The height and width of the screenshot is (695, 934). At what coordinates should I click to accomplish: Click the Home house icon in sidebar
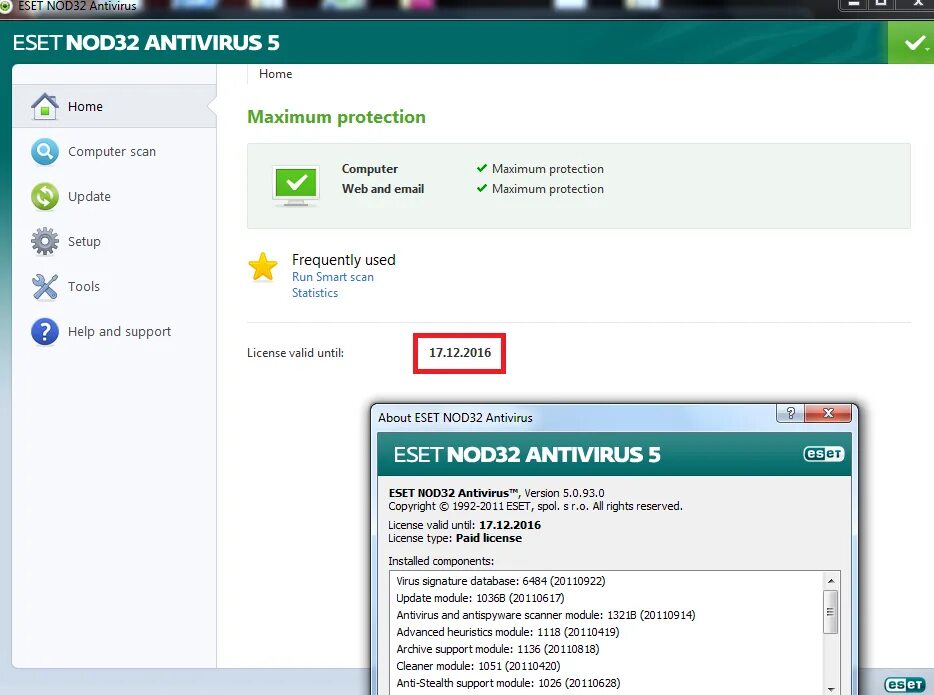pyautogui.click(x=45, y=107)
